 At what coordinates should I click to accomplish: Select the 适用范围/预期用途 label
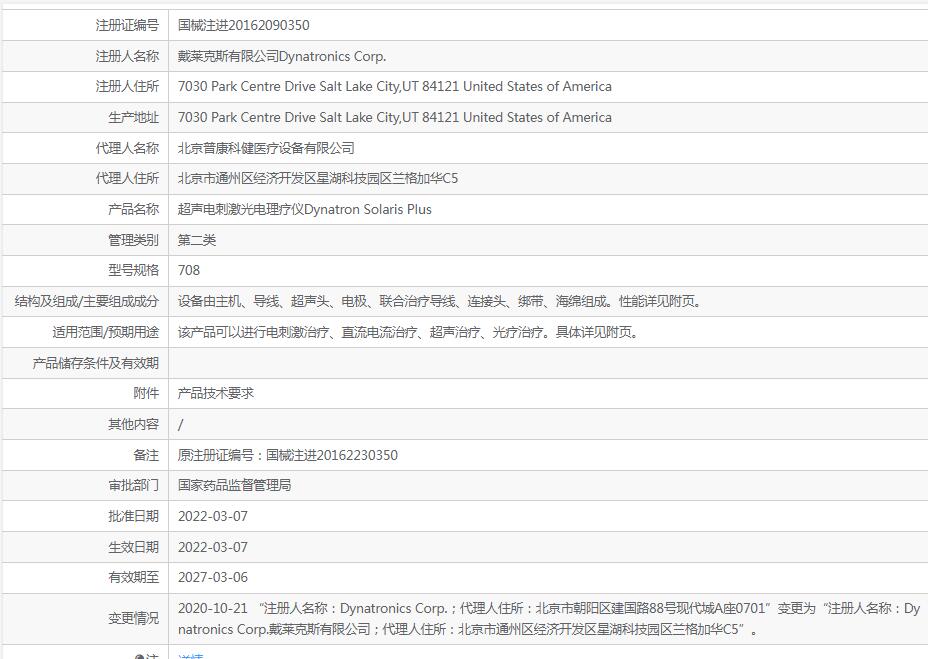[105, 332]
